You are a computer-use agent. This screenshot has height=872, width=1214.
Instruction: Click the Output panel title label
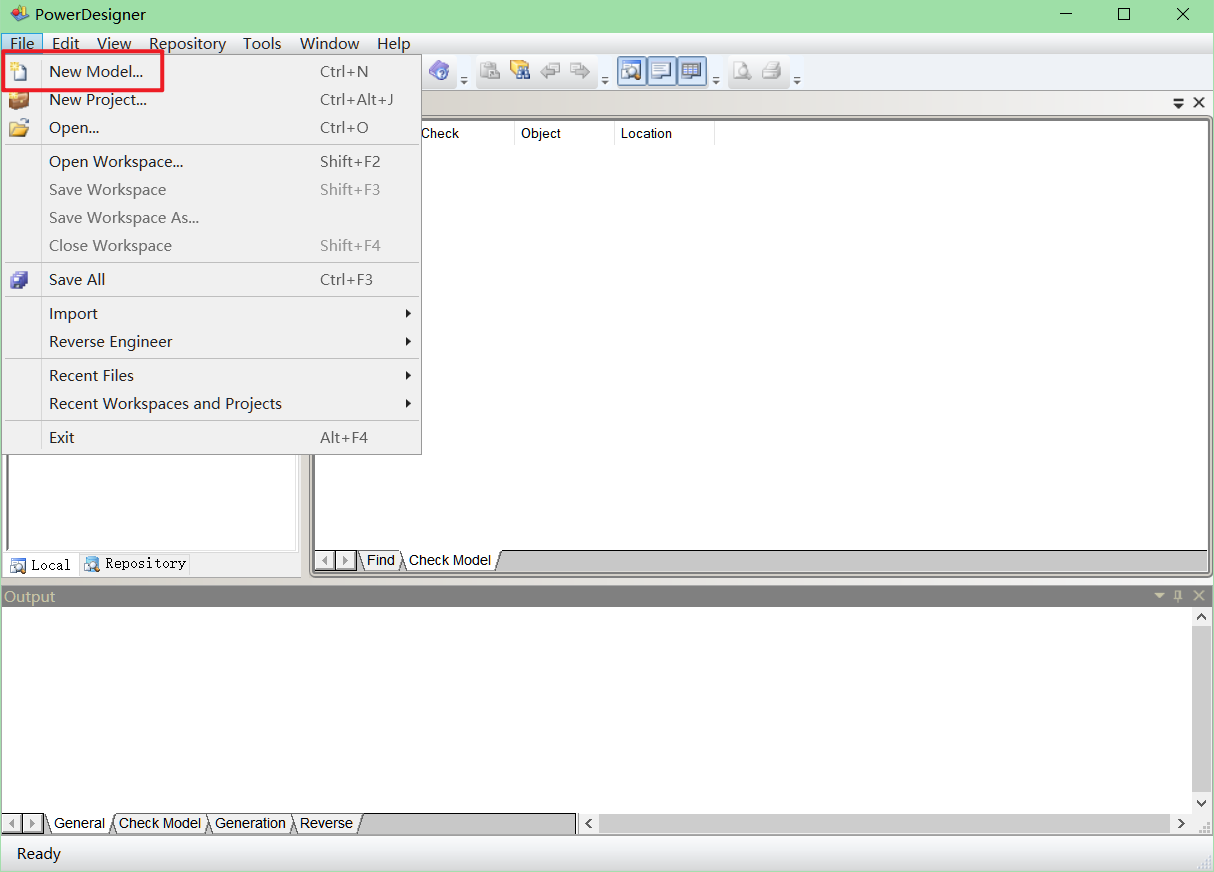pyautogui.click(x=29, y=596)
